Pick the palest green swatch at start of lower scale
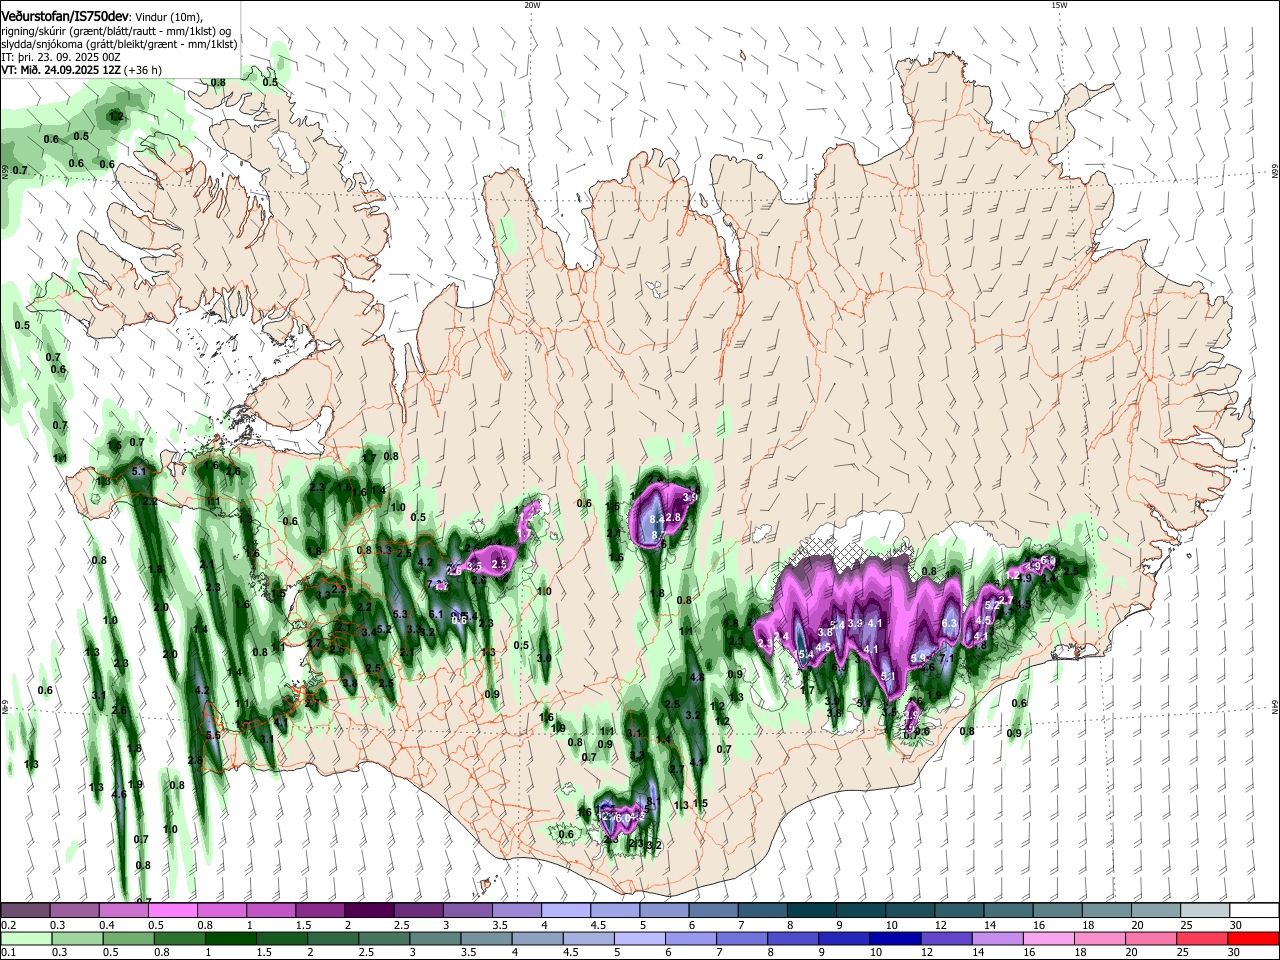1280x960 pixels. pyautogui.click(x=25, y=938)
